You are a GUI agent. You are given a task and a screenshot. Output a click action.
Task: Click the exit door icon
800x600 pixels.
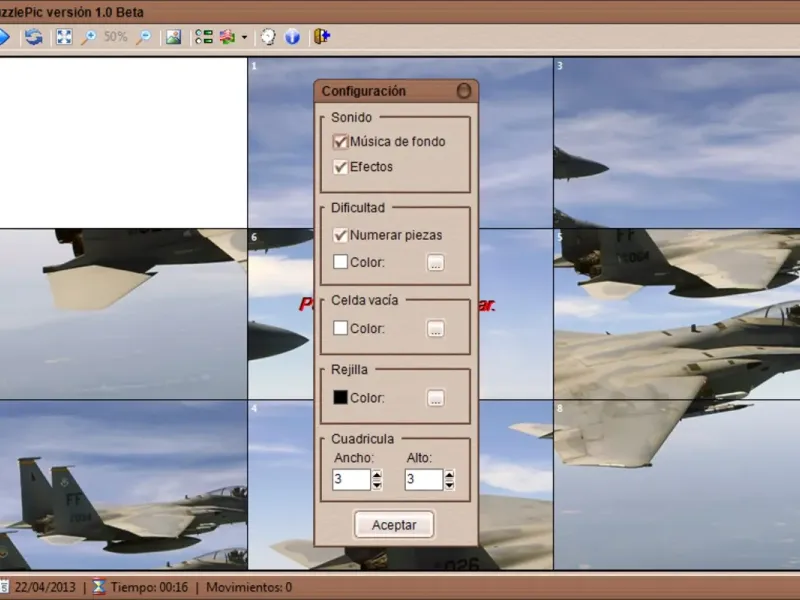pos(322,37)
